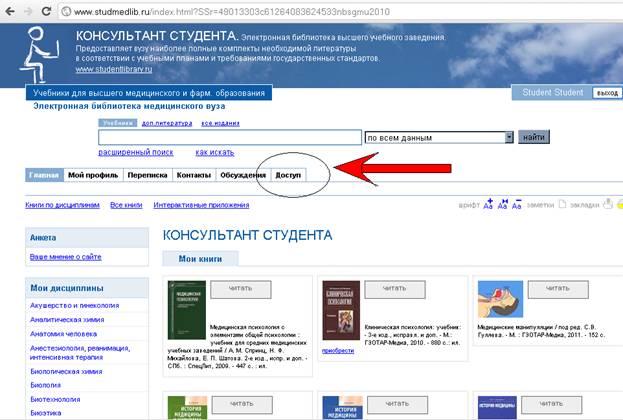Open the 'как искать' help link
Image resolution: width=623 pixels, height=420 pixels.
click(215, 152)
